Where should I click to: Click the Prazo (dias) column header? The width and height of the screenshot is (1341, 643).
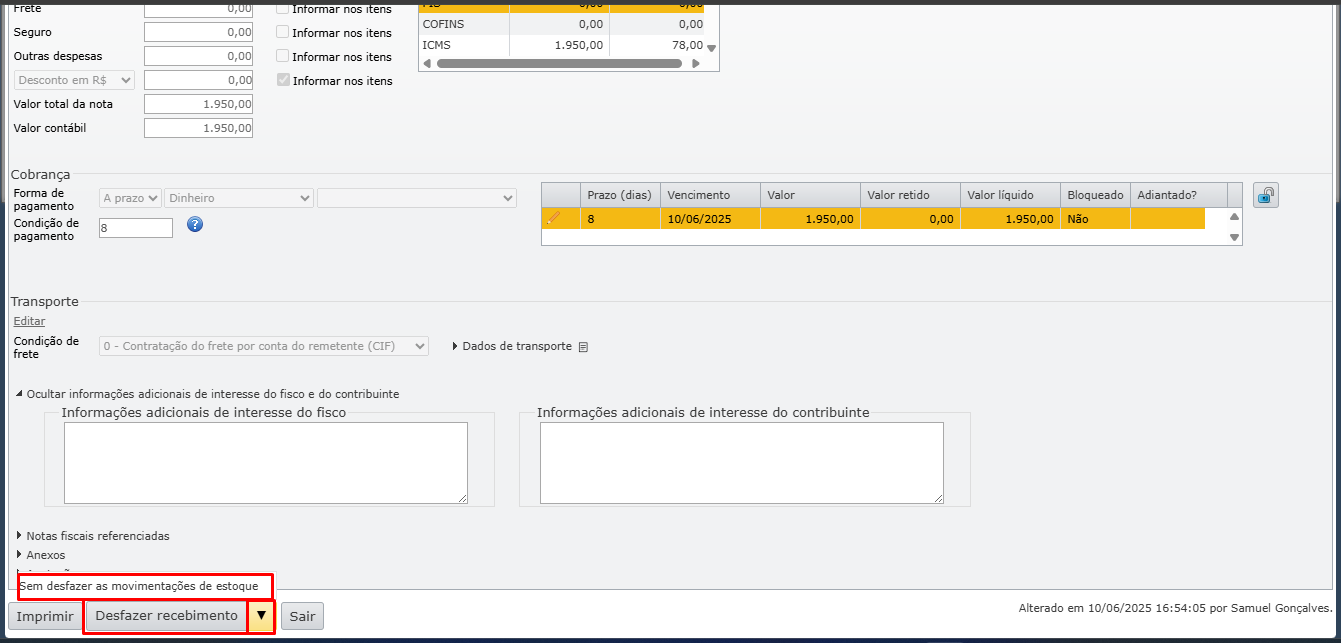tap(620, 195)
